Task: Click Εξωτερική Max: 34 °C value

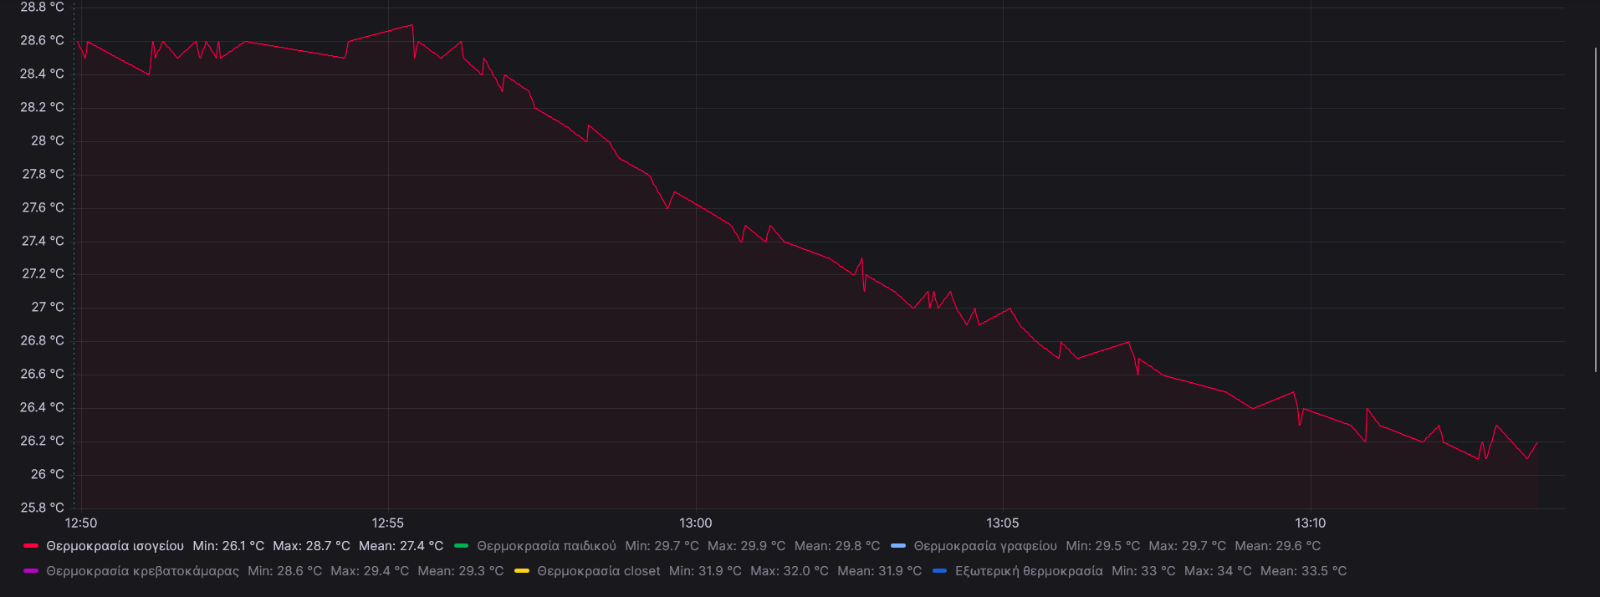Action: coord(1218,571)
